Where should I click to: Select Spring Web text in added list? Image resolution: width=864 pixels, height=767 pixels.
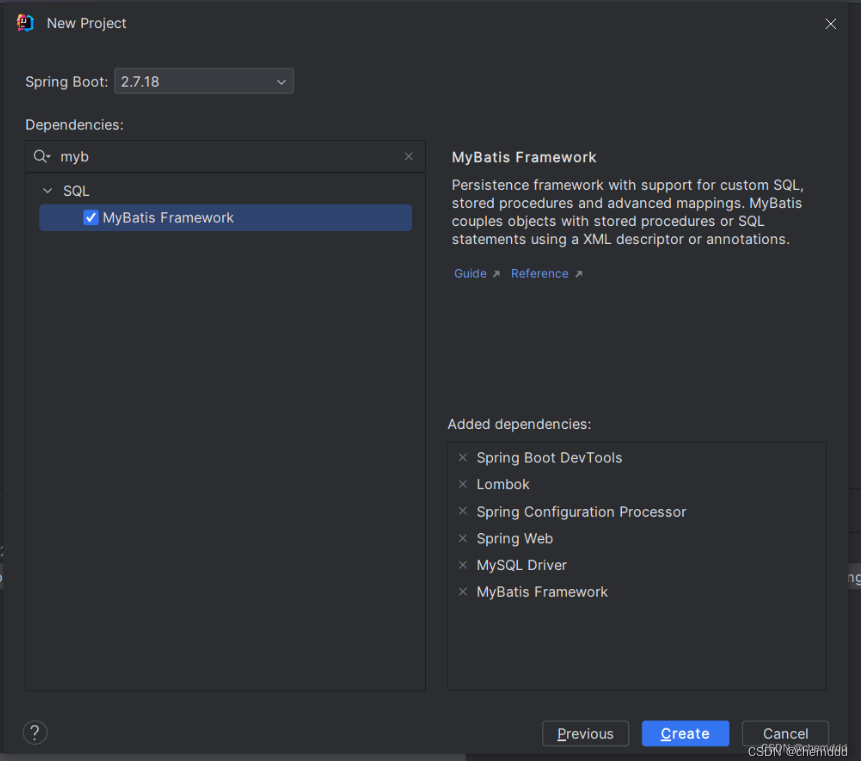tap(515, 539)
